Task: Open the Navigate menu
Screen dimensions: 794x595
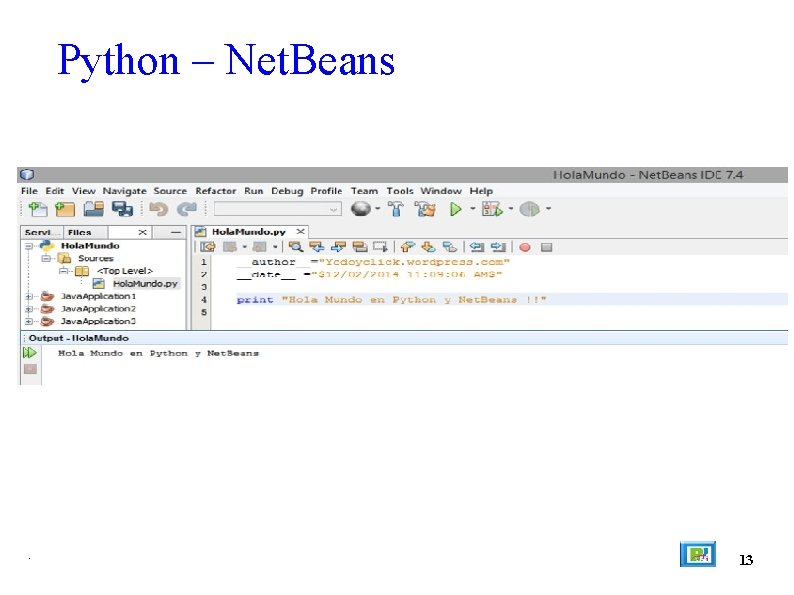Action: pyautogui.click(x=125, y=191)
